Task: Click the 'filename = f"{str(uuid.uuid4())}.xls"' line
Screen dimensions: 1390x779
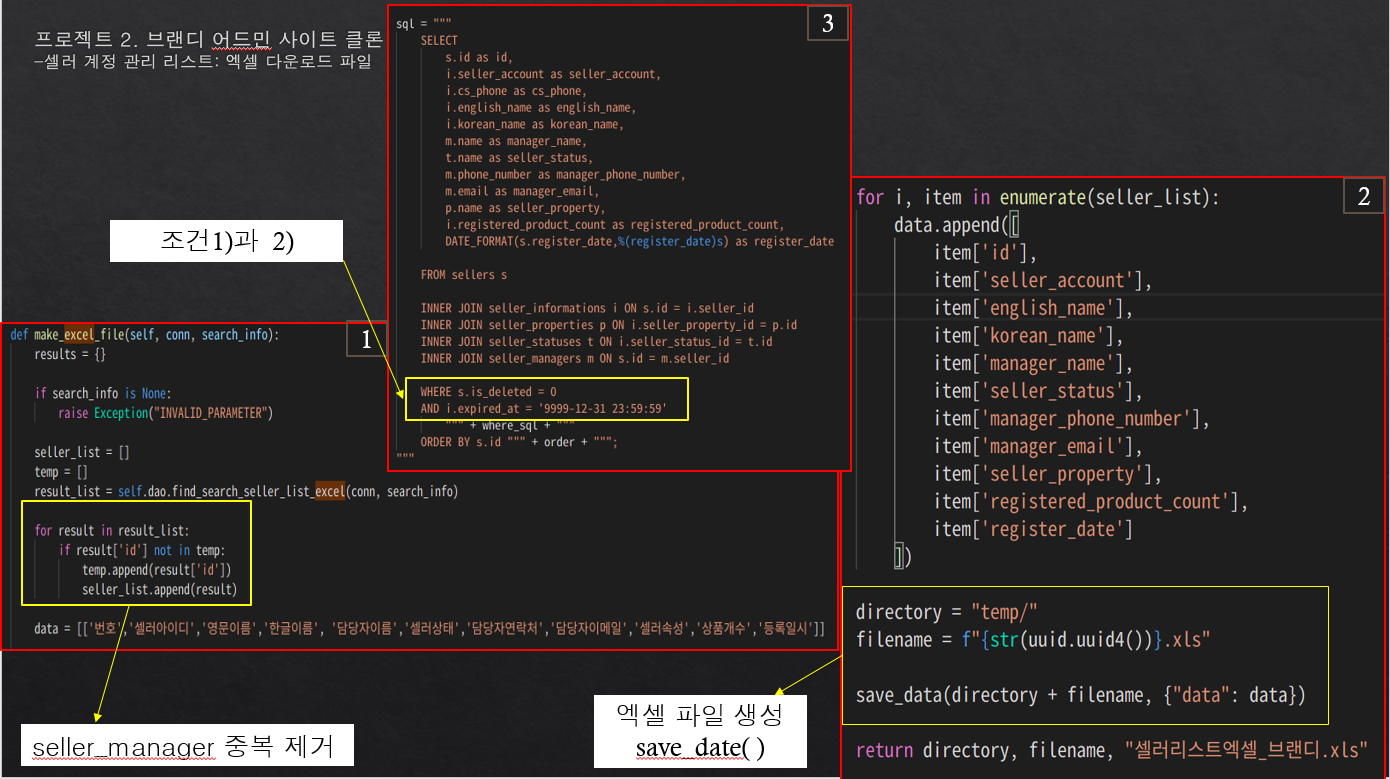Action: [x=1034, y=639]
